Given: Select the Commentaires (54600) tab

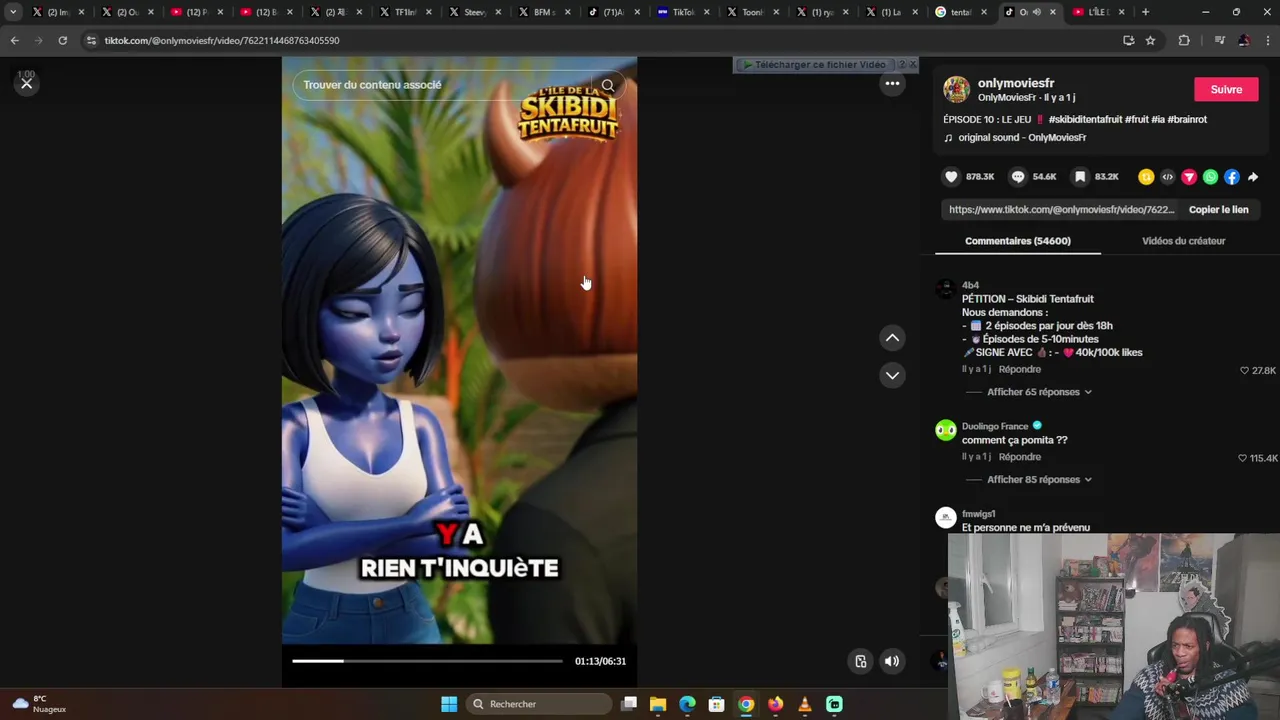Looking at the screenshot, I should point(1018,241).
